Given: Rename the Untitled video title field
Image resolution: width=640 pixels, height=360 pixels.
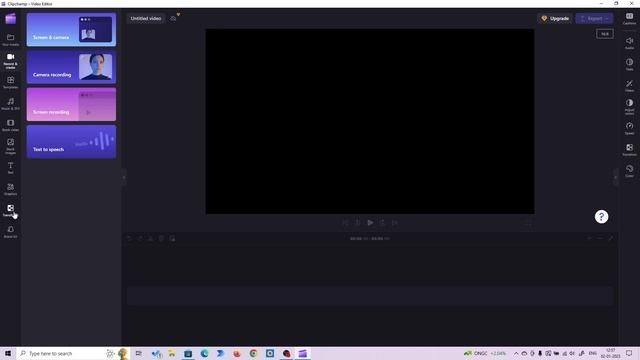Looking at the screenshot, I should pyautogui.click(x=146, y=18).
